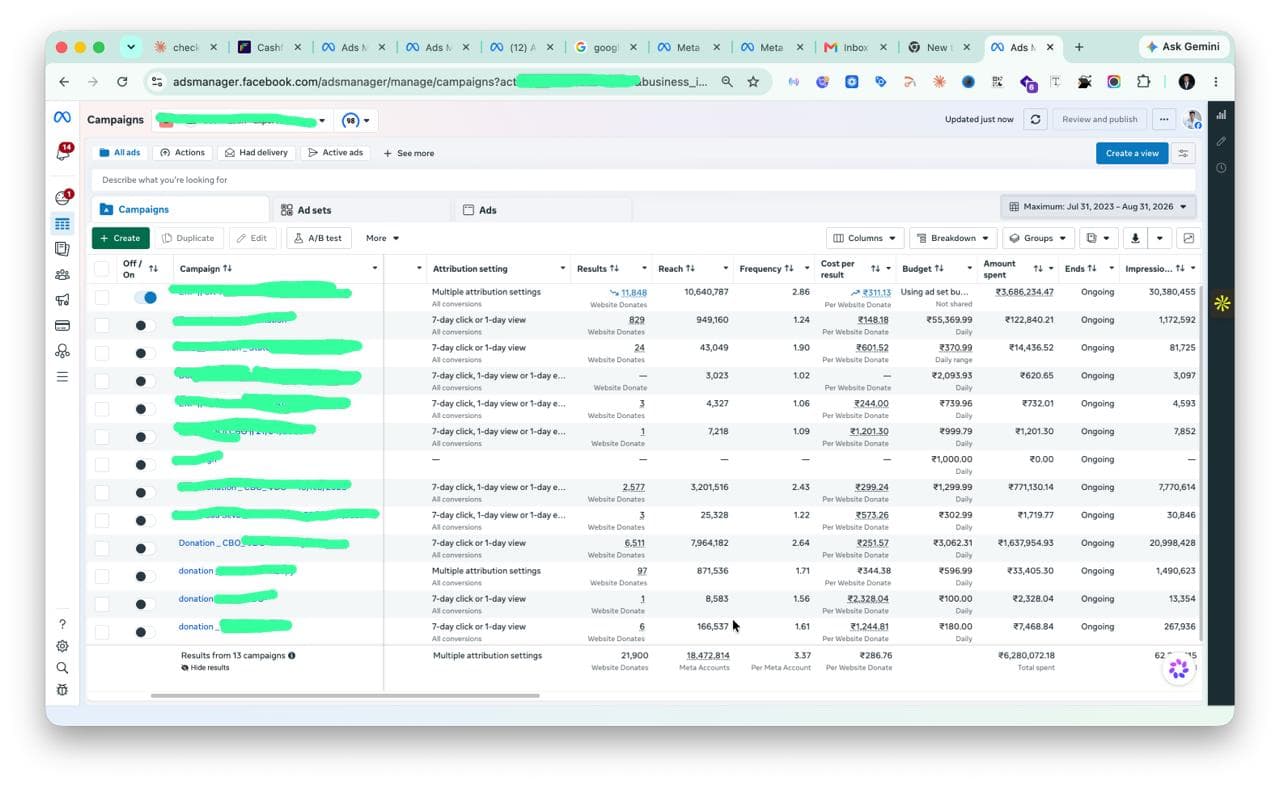Select the Active ads filter view

pyautogui.click(x=335, y=153)
